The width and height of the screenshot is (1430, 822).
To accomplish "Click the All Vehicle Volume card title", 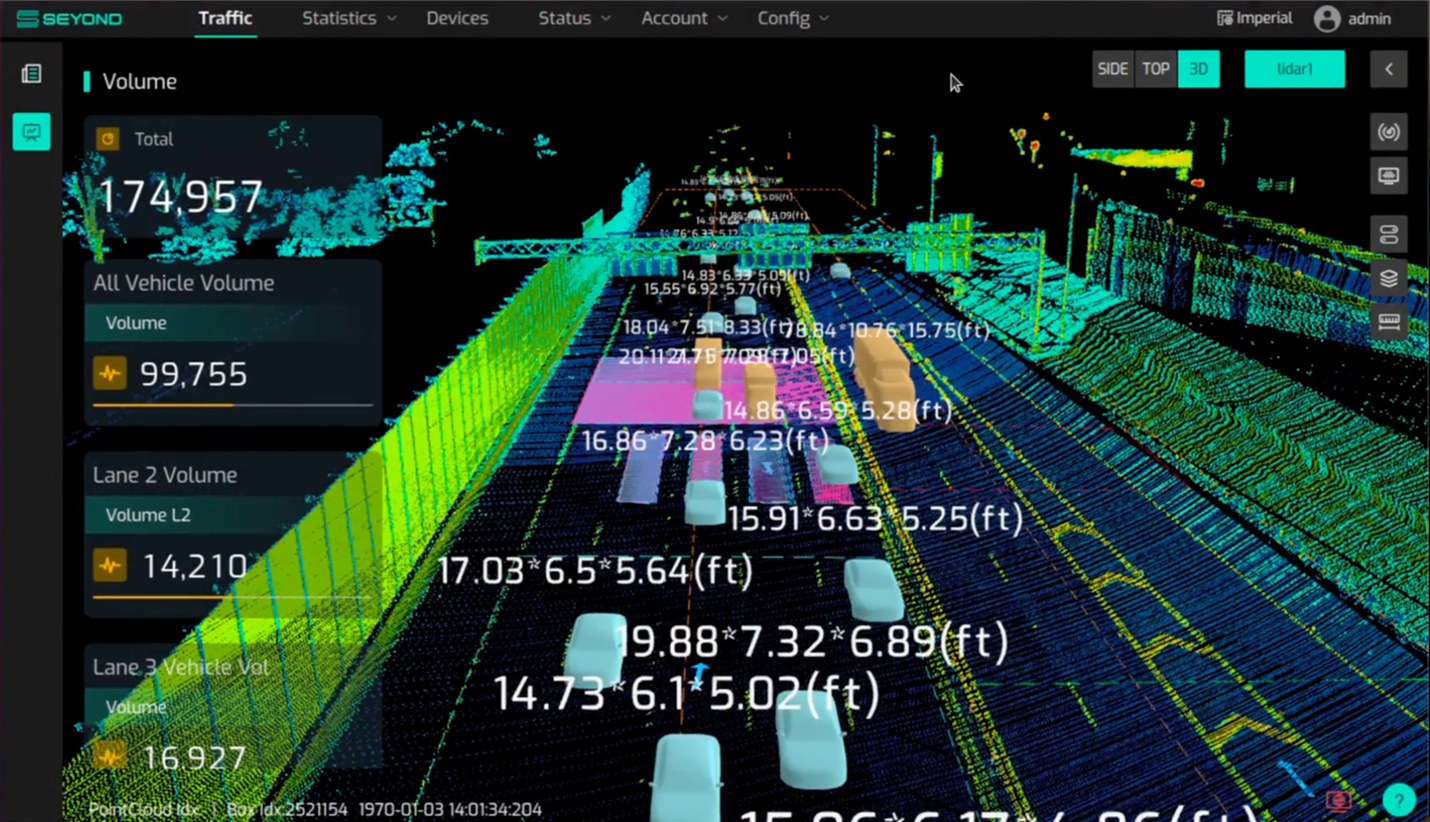I will 184,283.
